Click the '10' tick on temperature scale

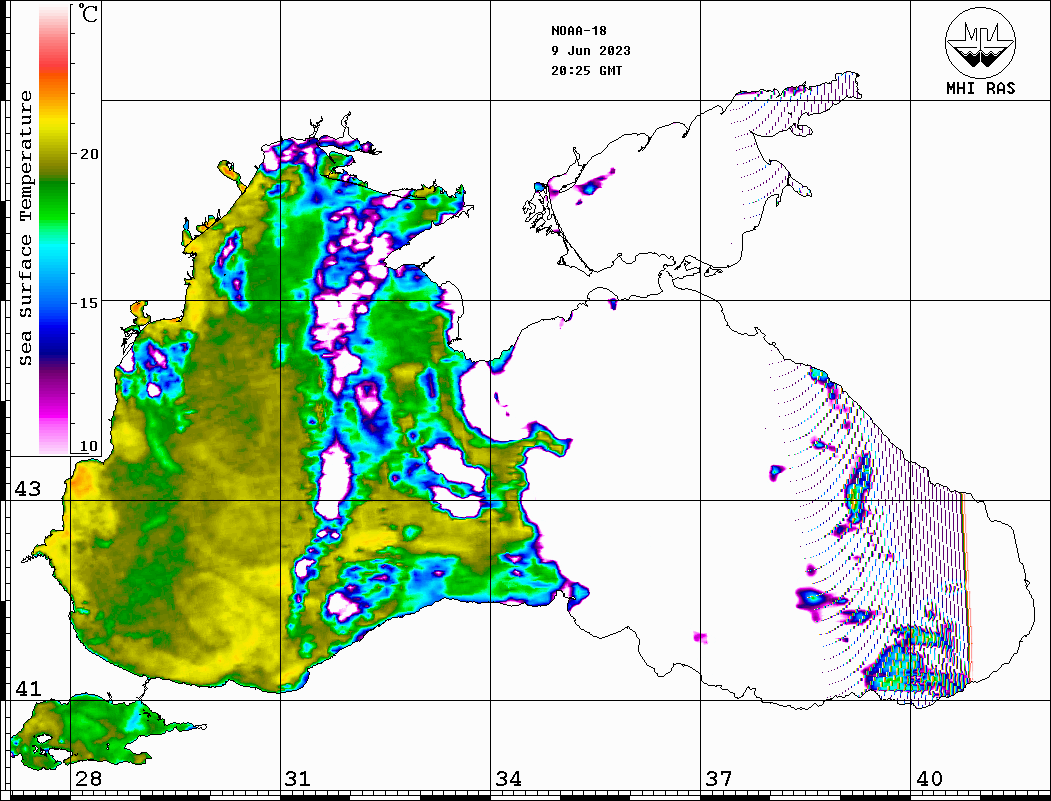[88, 446]
